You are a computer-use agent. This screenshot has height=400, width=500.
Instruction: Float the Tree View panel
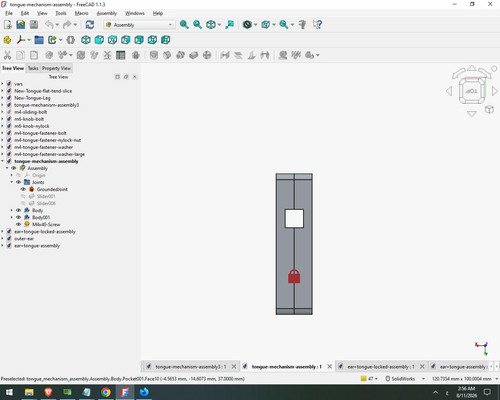coord(126,77)
